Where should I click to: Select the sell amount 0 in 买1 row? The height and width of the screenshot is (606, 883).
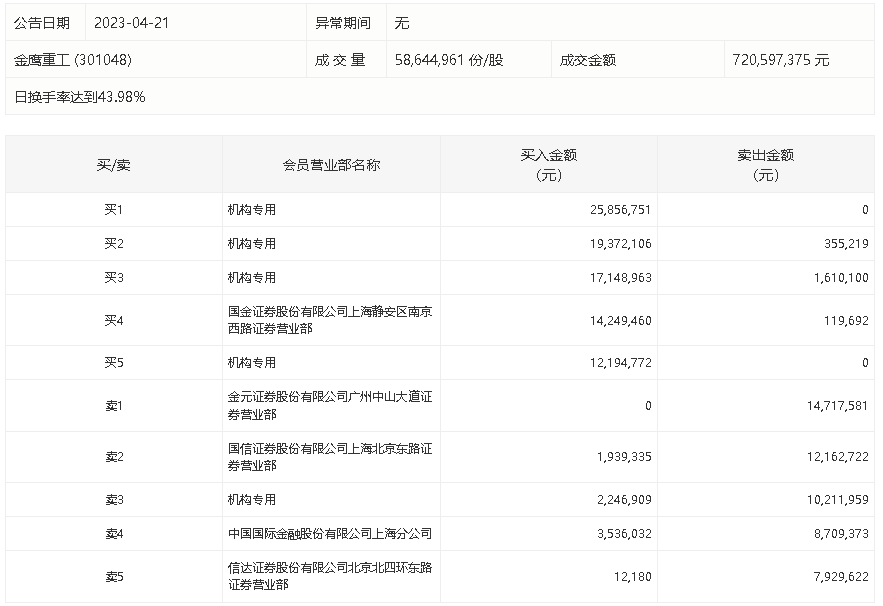click(865, 210)
